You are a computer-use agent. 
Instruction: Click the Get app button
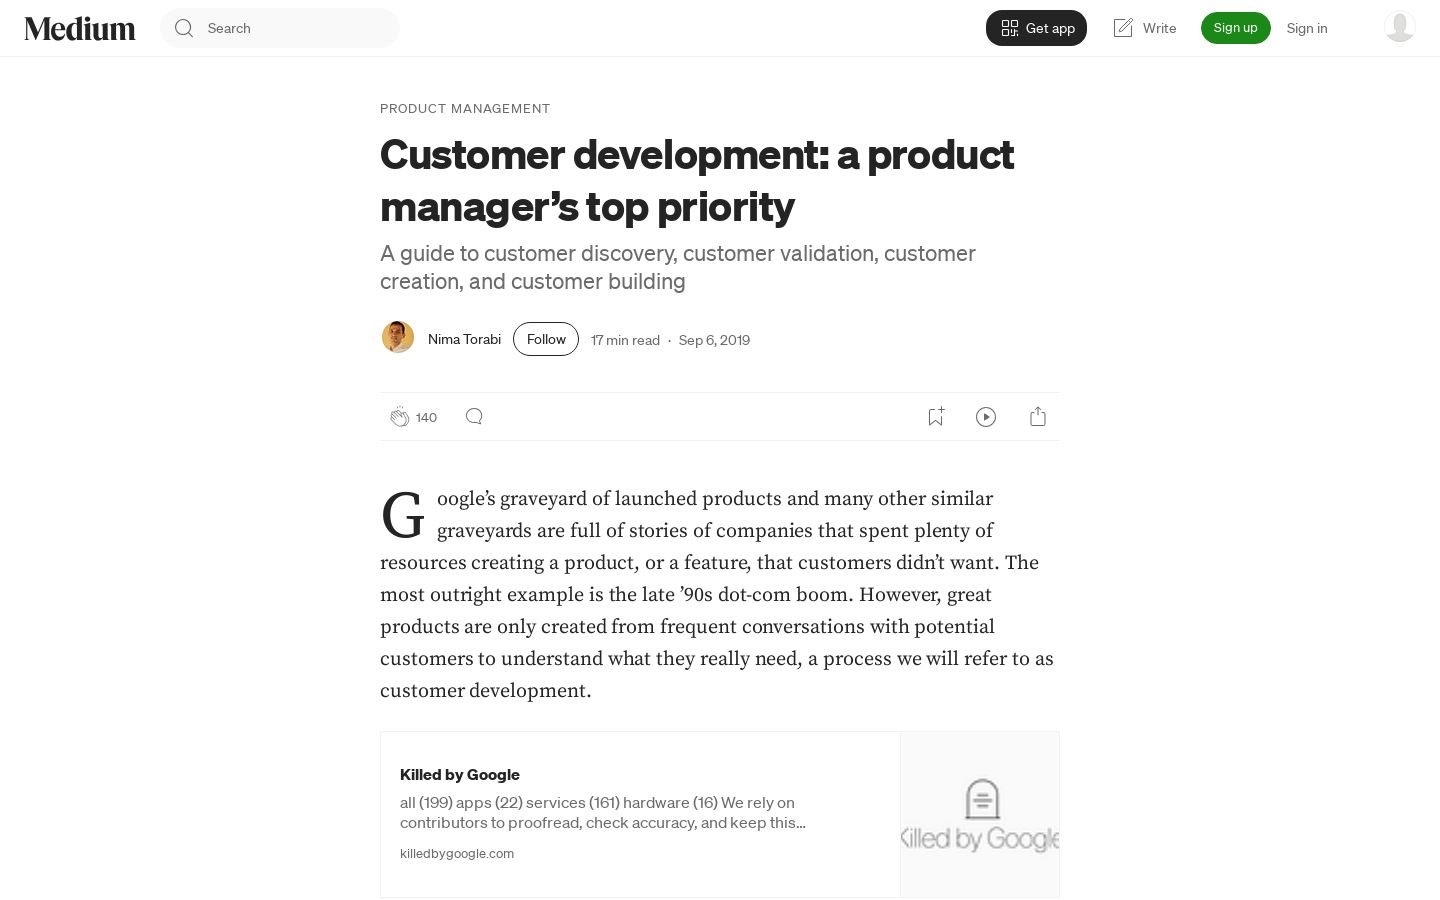1036,28
